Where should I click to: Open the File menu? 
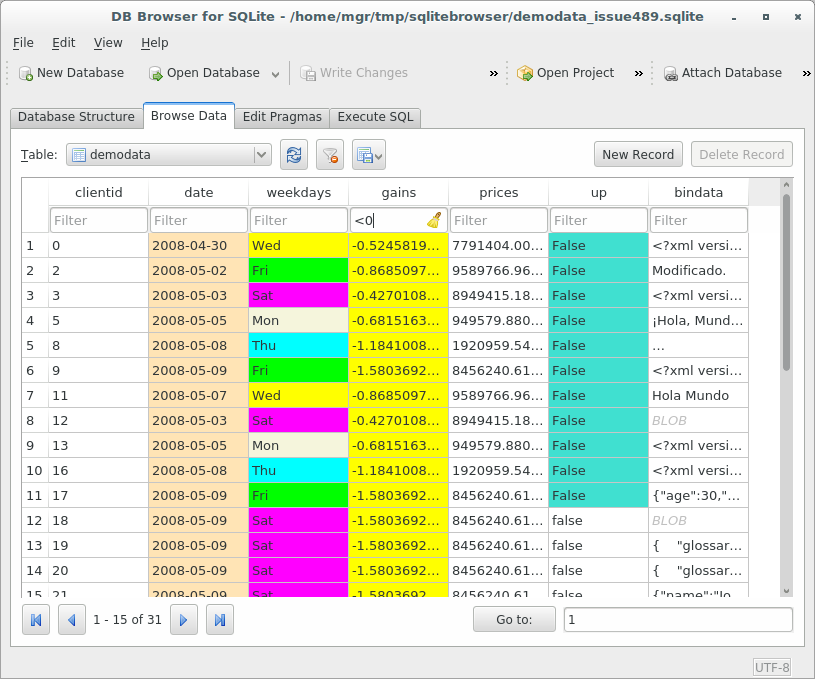tap(23, 43)
